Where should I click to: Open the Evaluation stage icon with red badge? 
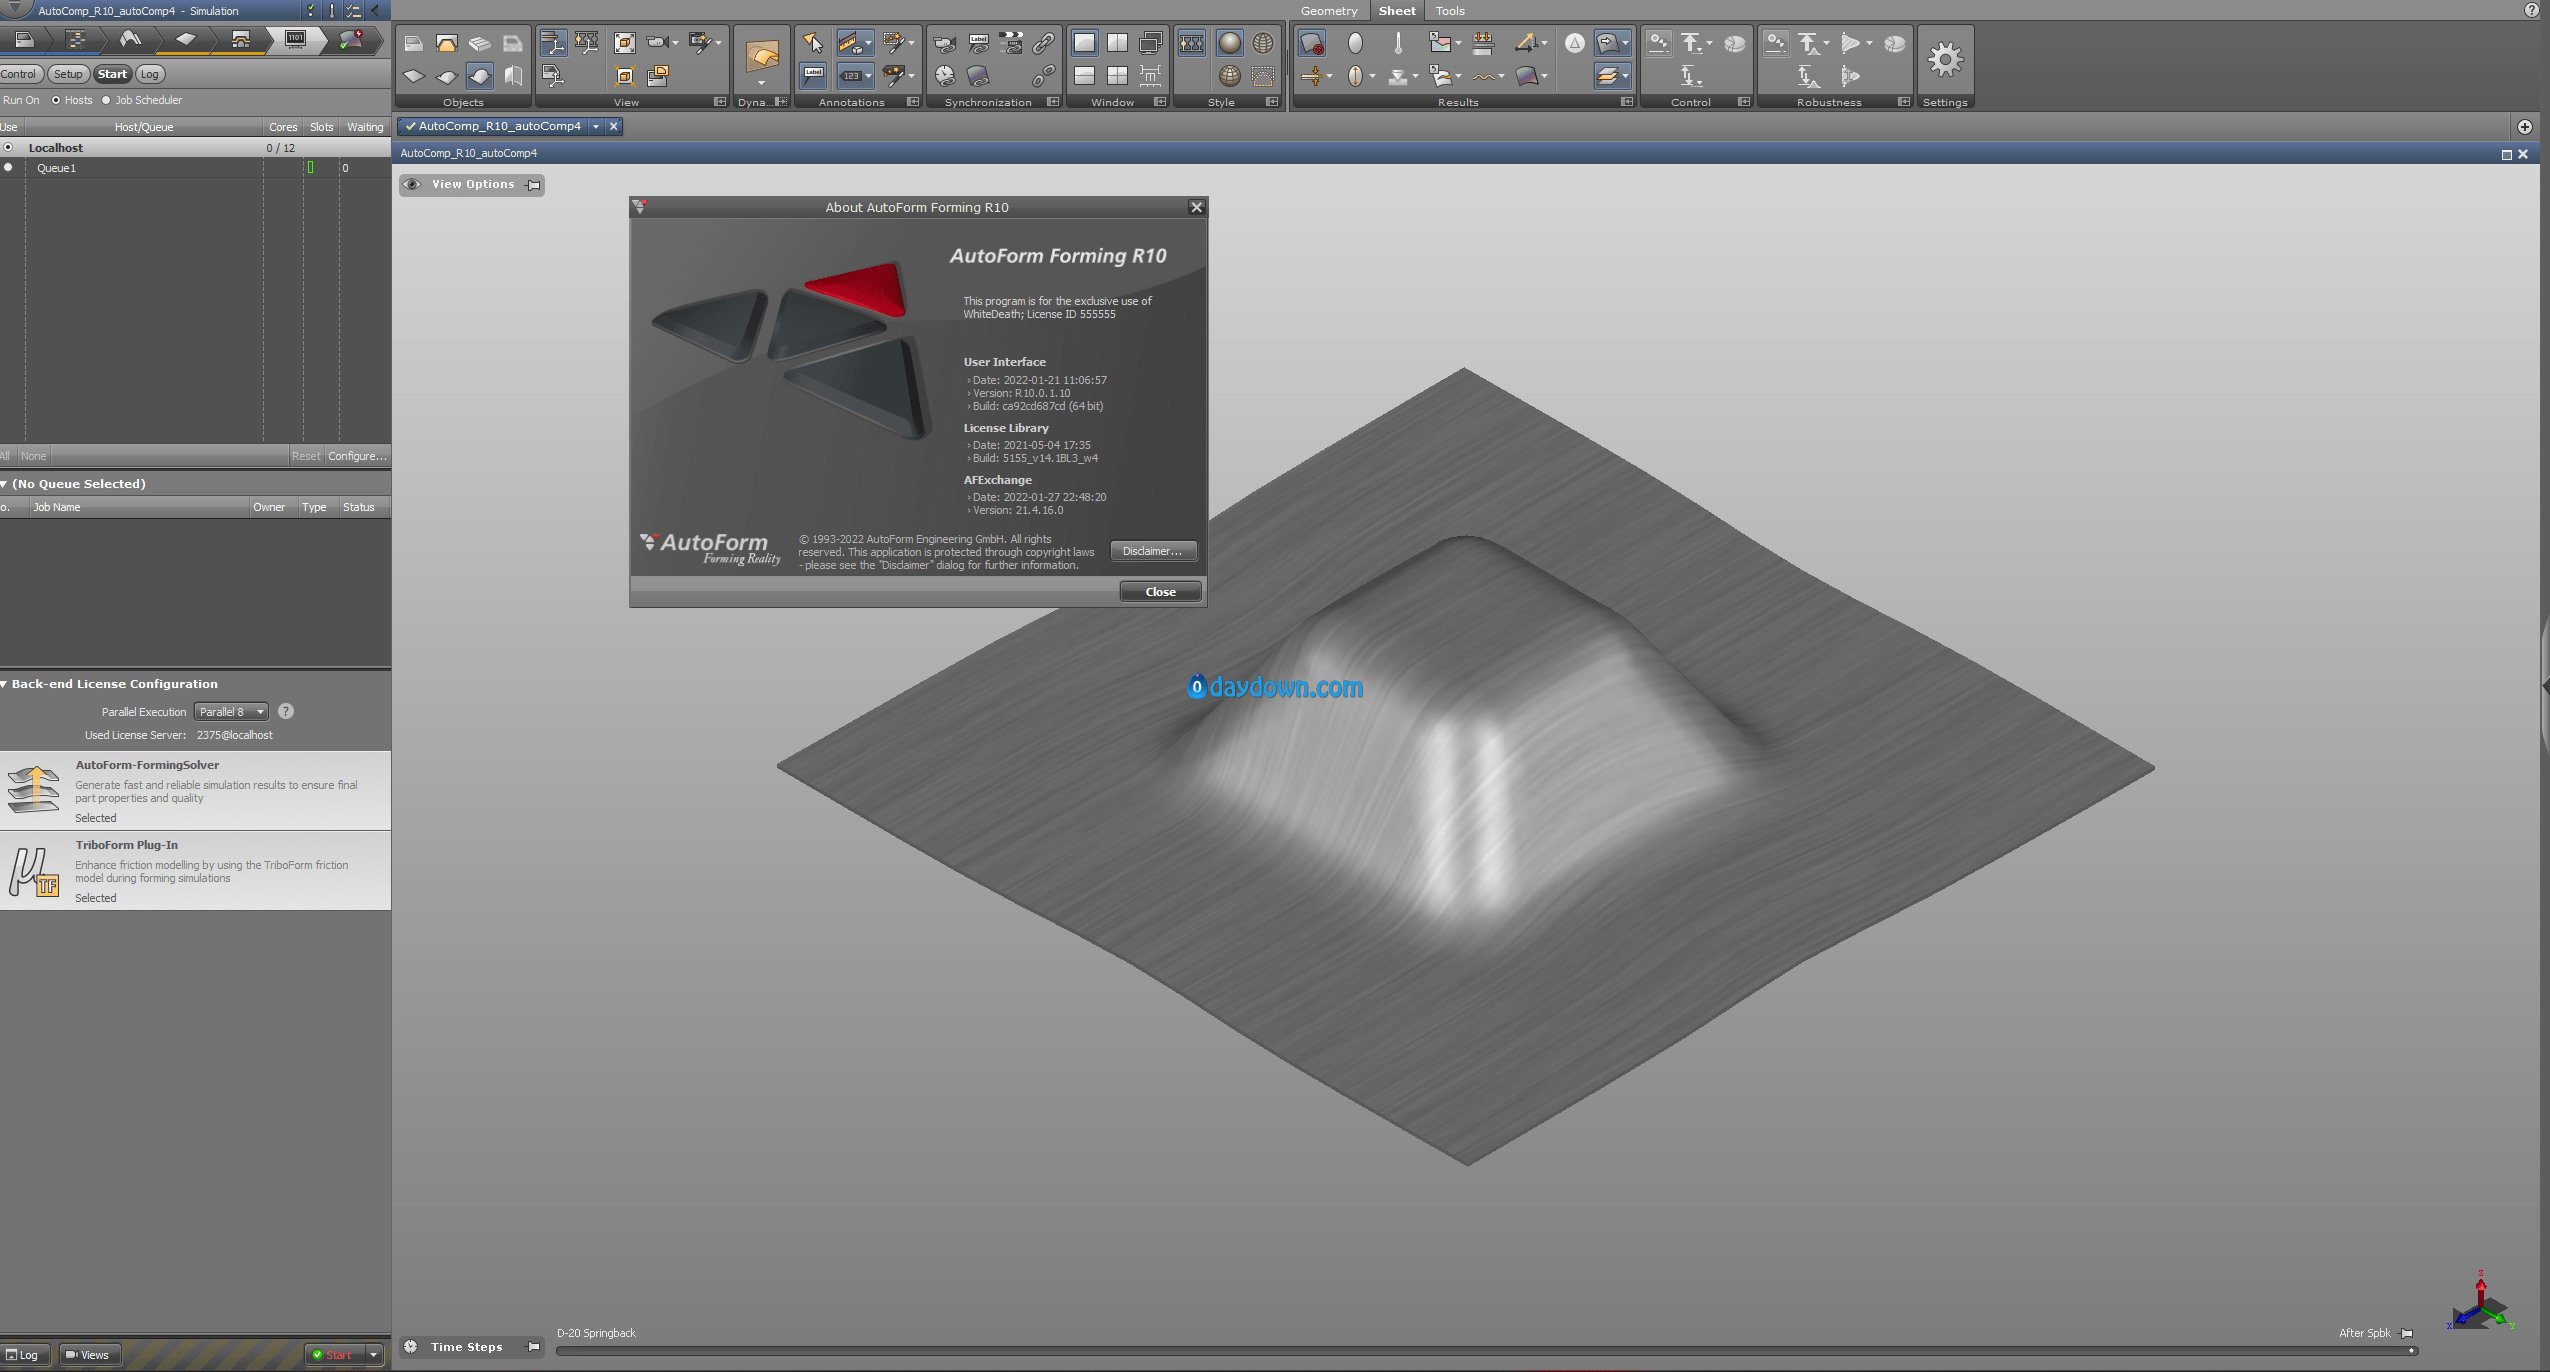click(x=351, y=39)
